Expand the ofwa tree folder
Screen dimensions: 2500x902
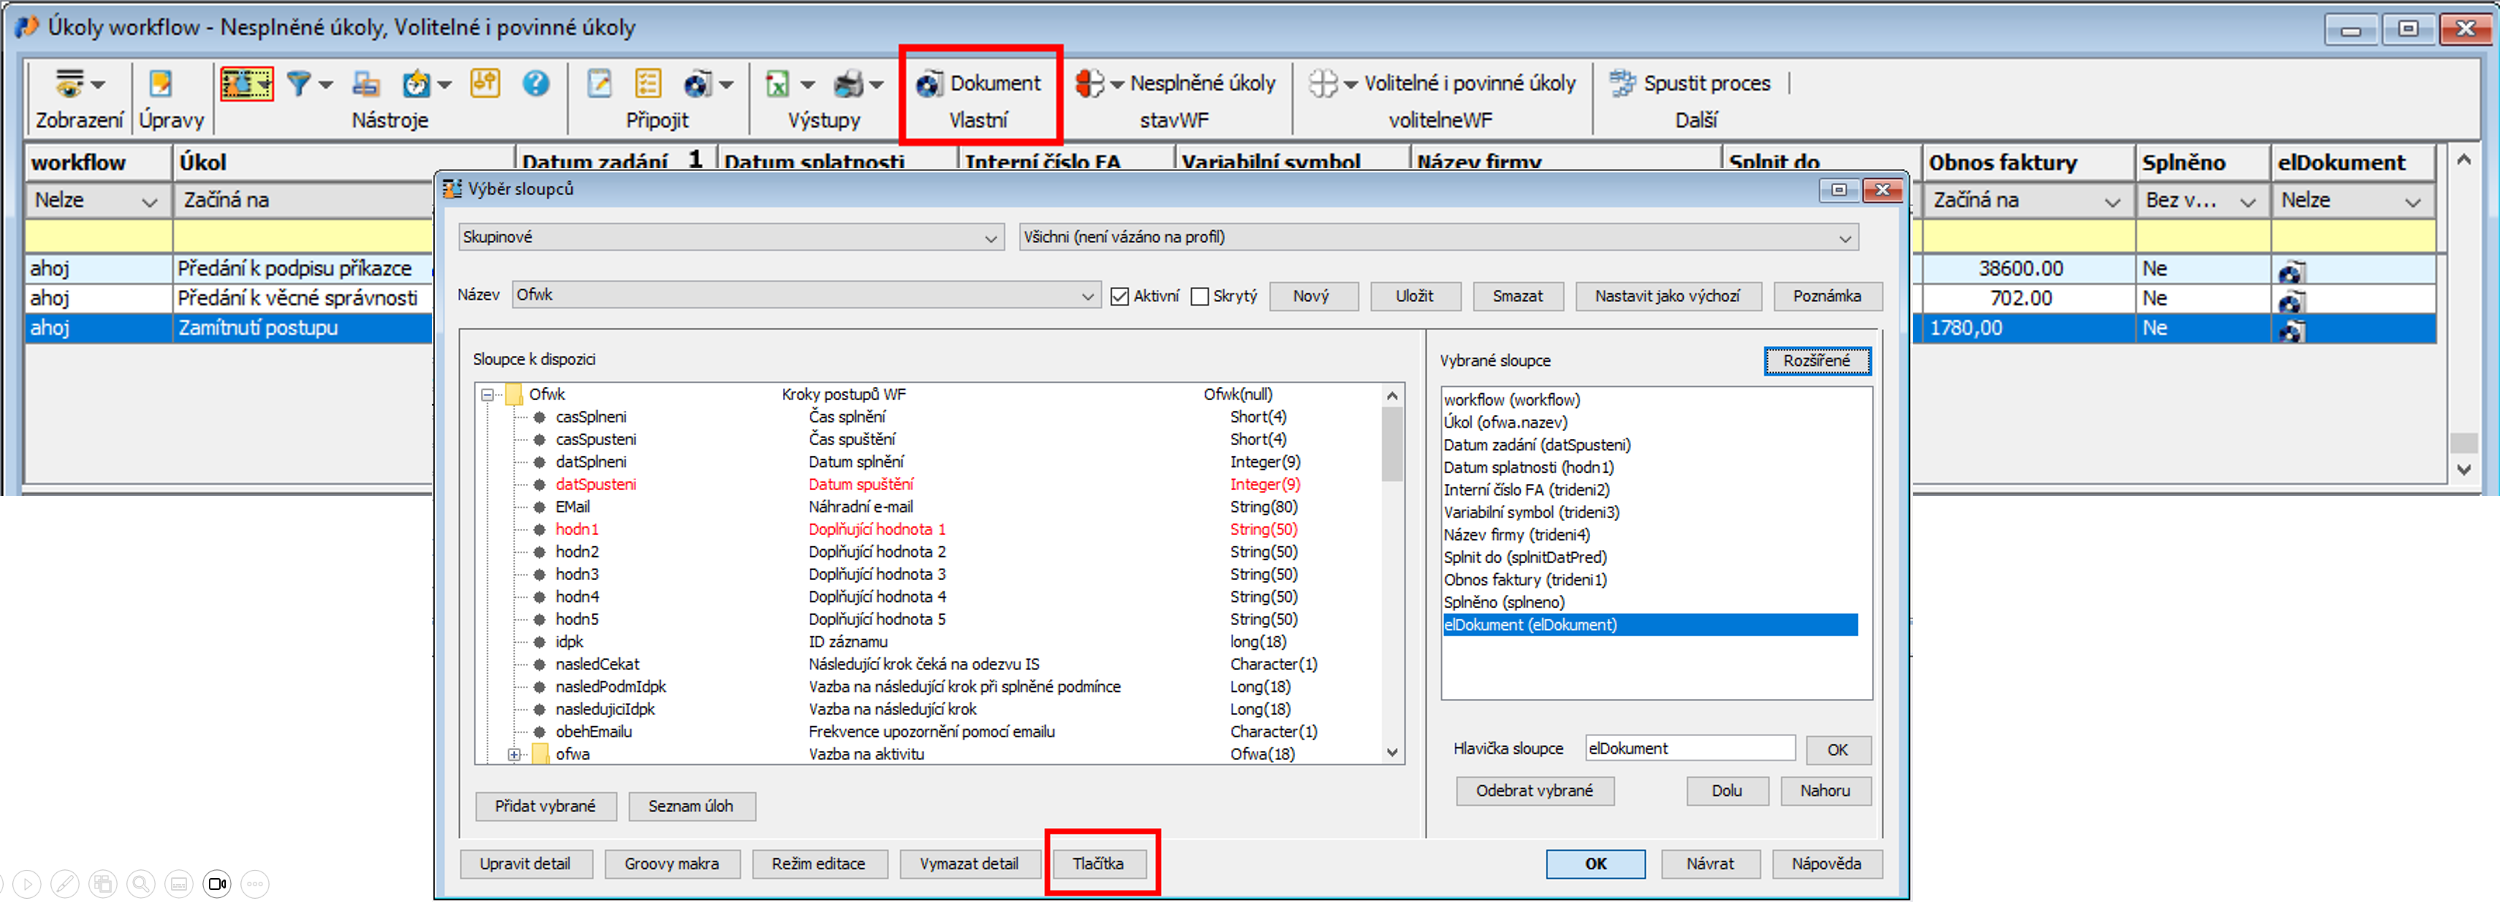[514, 755]
